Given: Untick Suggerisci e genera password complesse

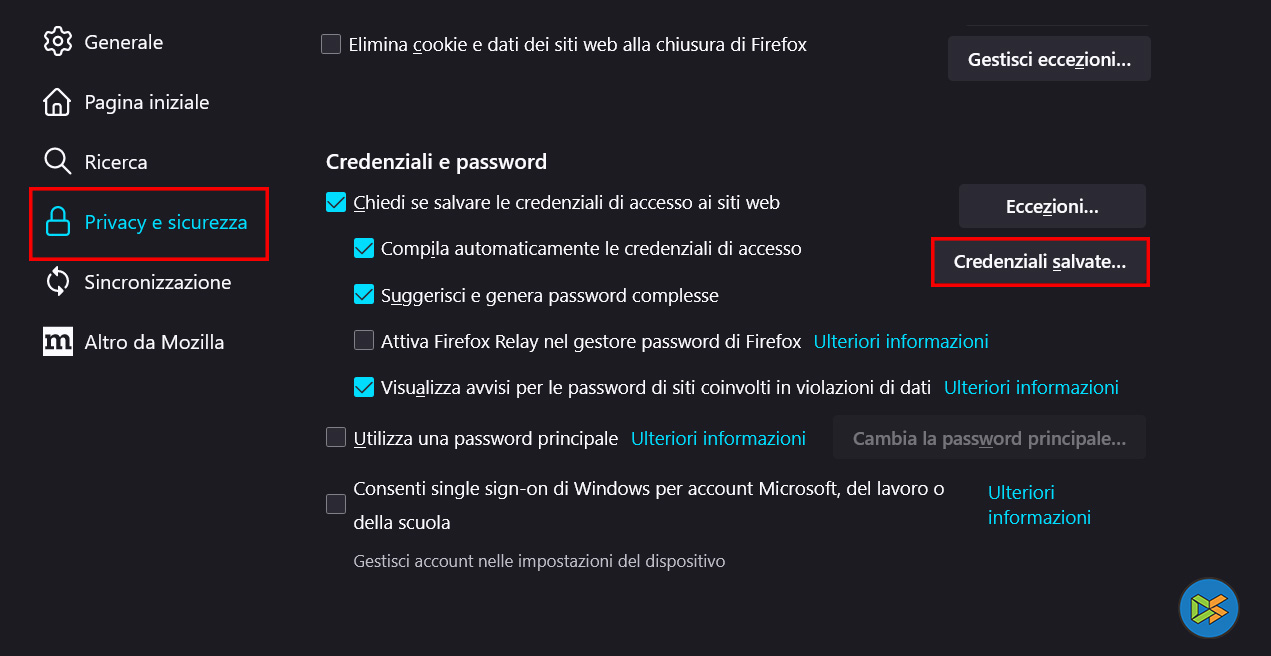Looking at the screenshot, I should point(364,295).
